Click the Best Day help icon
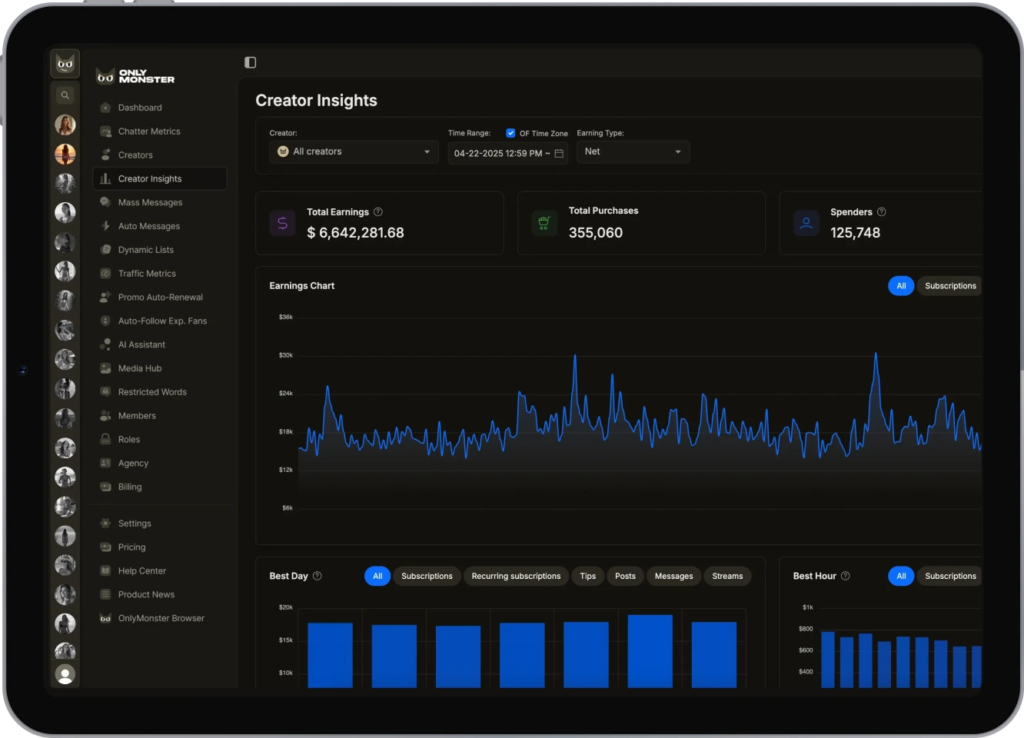This screenshot has height=738, width=1024. (317, 576)
